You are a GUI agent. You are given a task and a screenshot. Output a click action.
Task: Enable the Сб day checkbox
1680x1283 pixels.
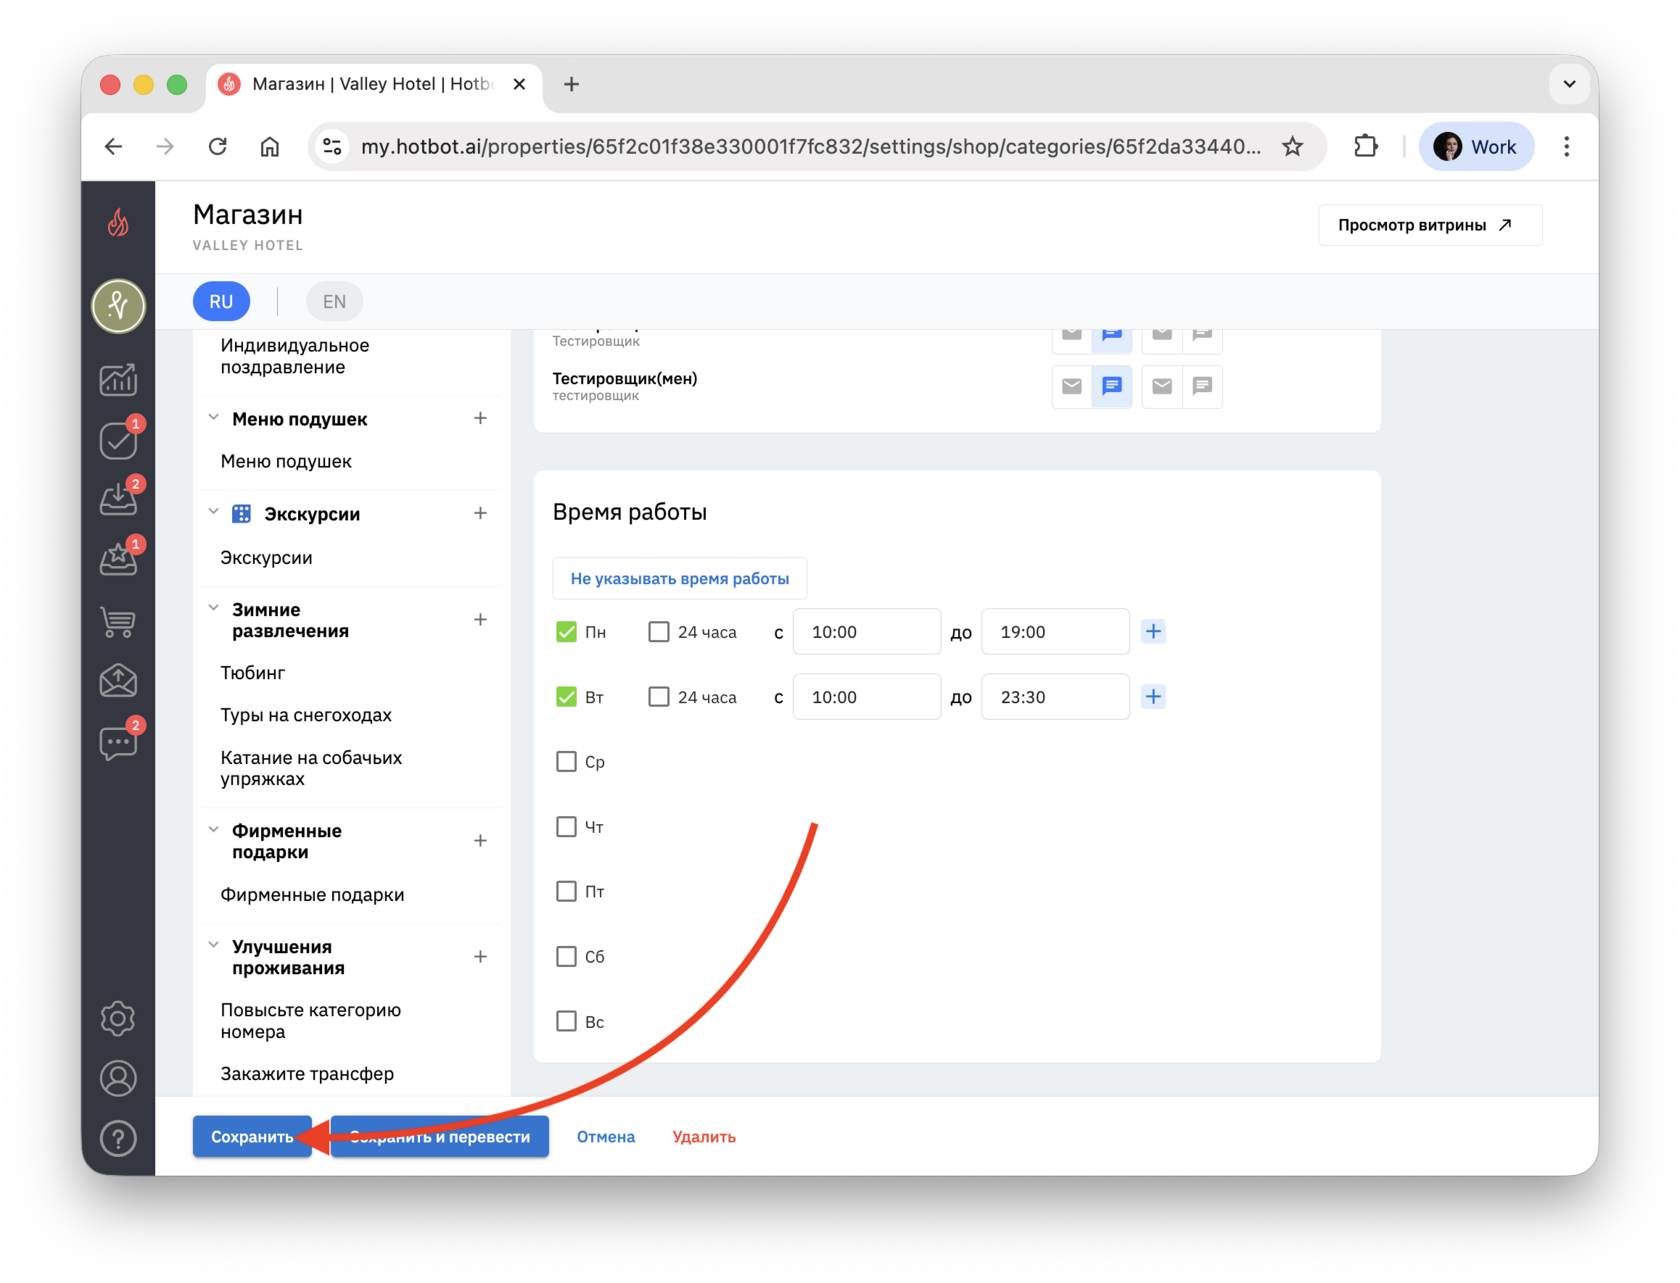coord(566,956)
